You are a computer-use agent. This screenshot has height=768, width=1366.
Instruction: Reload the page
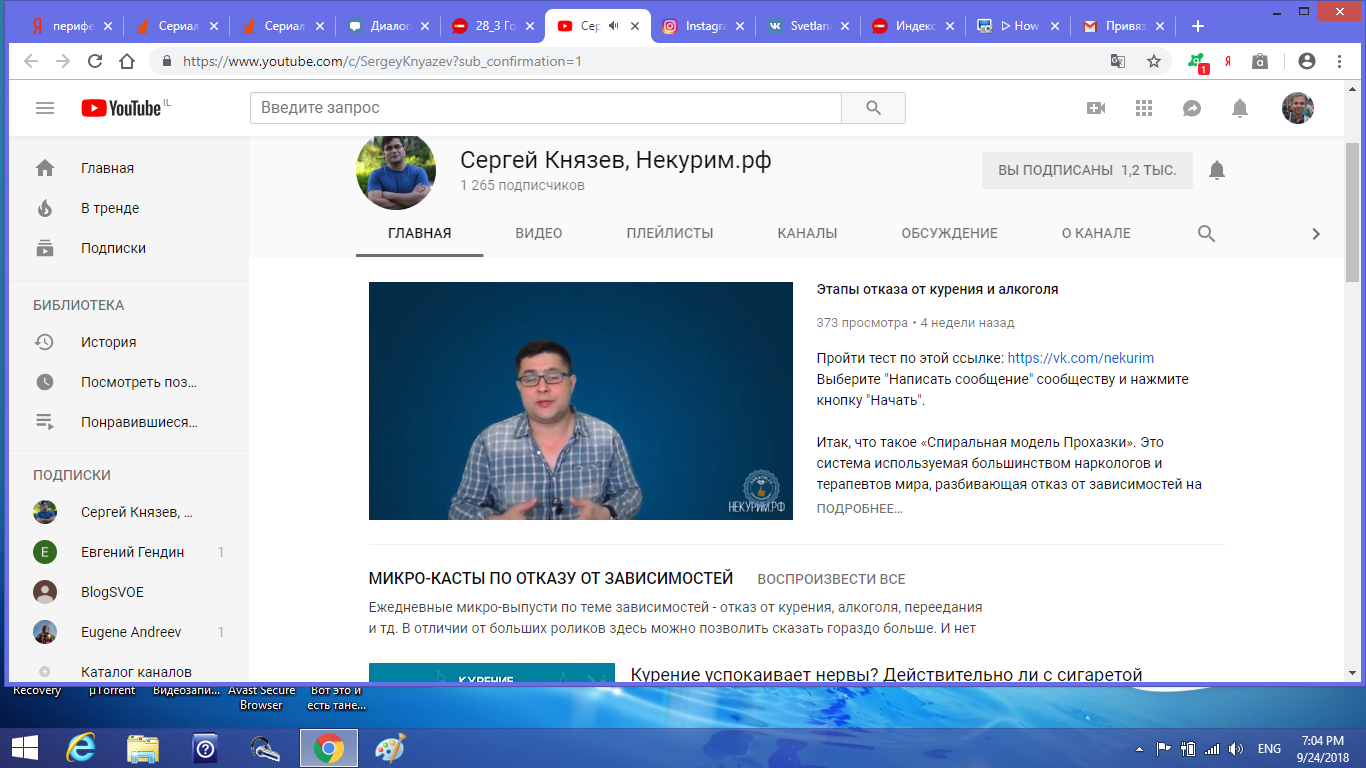(95, 61)
